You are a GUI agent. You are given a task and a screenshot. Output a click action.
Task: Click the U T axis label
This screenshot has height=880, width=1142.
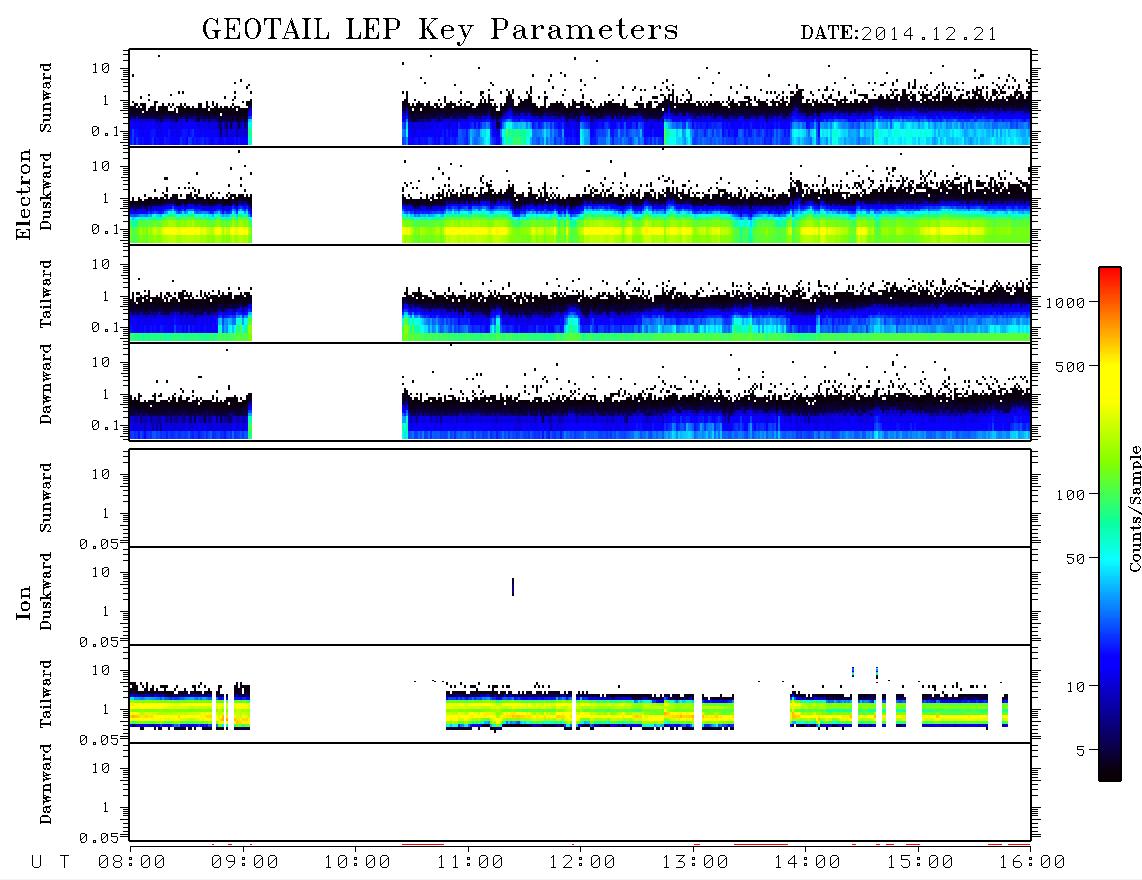(x=50, y=863)
